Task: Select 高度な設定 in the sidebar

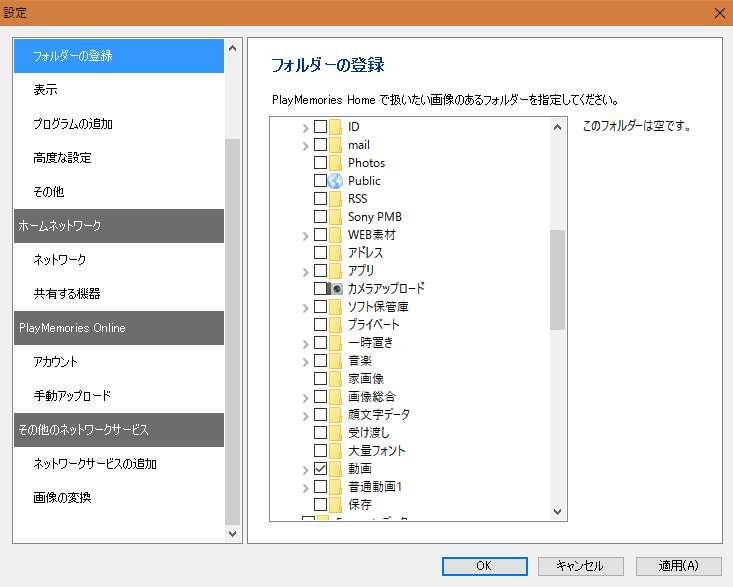Action: [119, 158]
